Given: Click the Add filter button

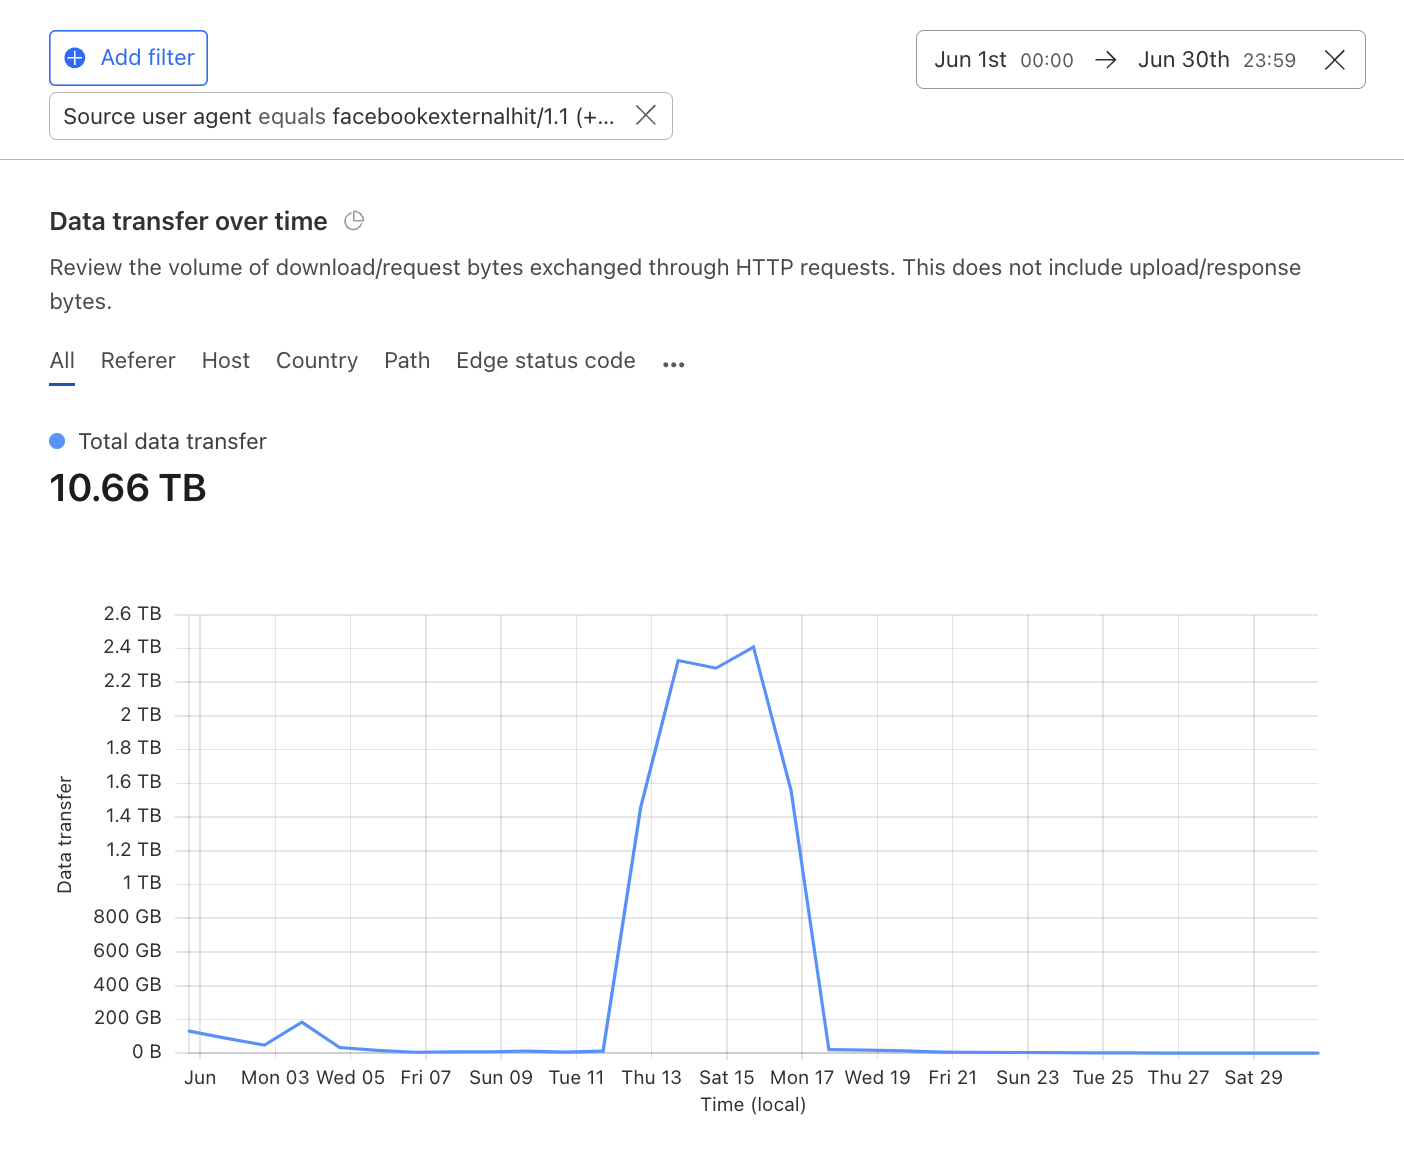Looking at the screenshot, I should pyautogui.click(x=128, y=57).
